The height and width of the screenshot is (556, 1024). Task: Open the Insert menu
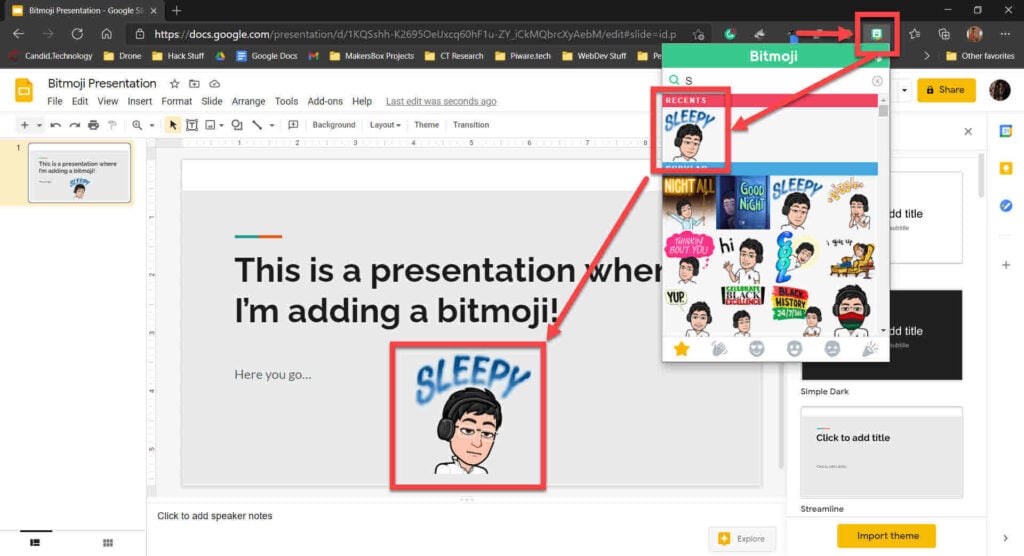pos(140,101)
